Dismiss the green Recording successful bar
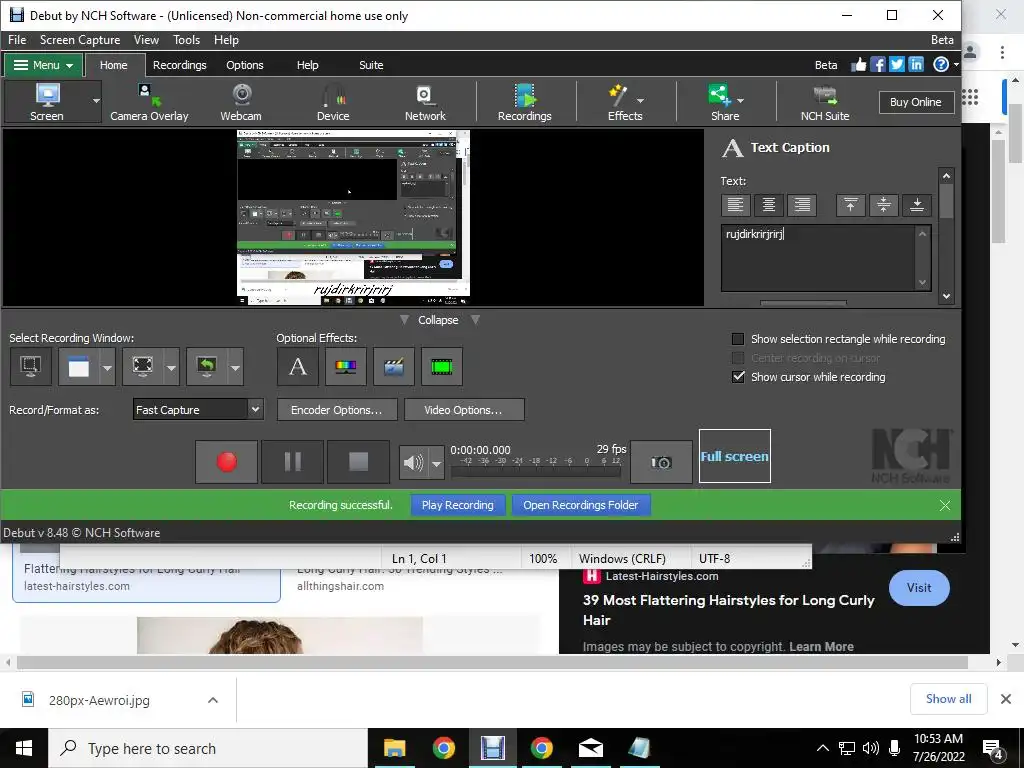This screenshot has width=1024, height=768. (944, 505)
